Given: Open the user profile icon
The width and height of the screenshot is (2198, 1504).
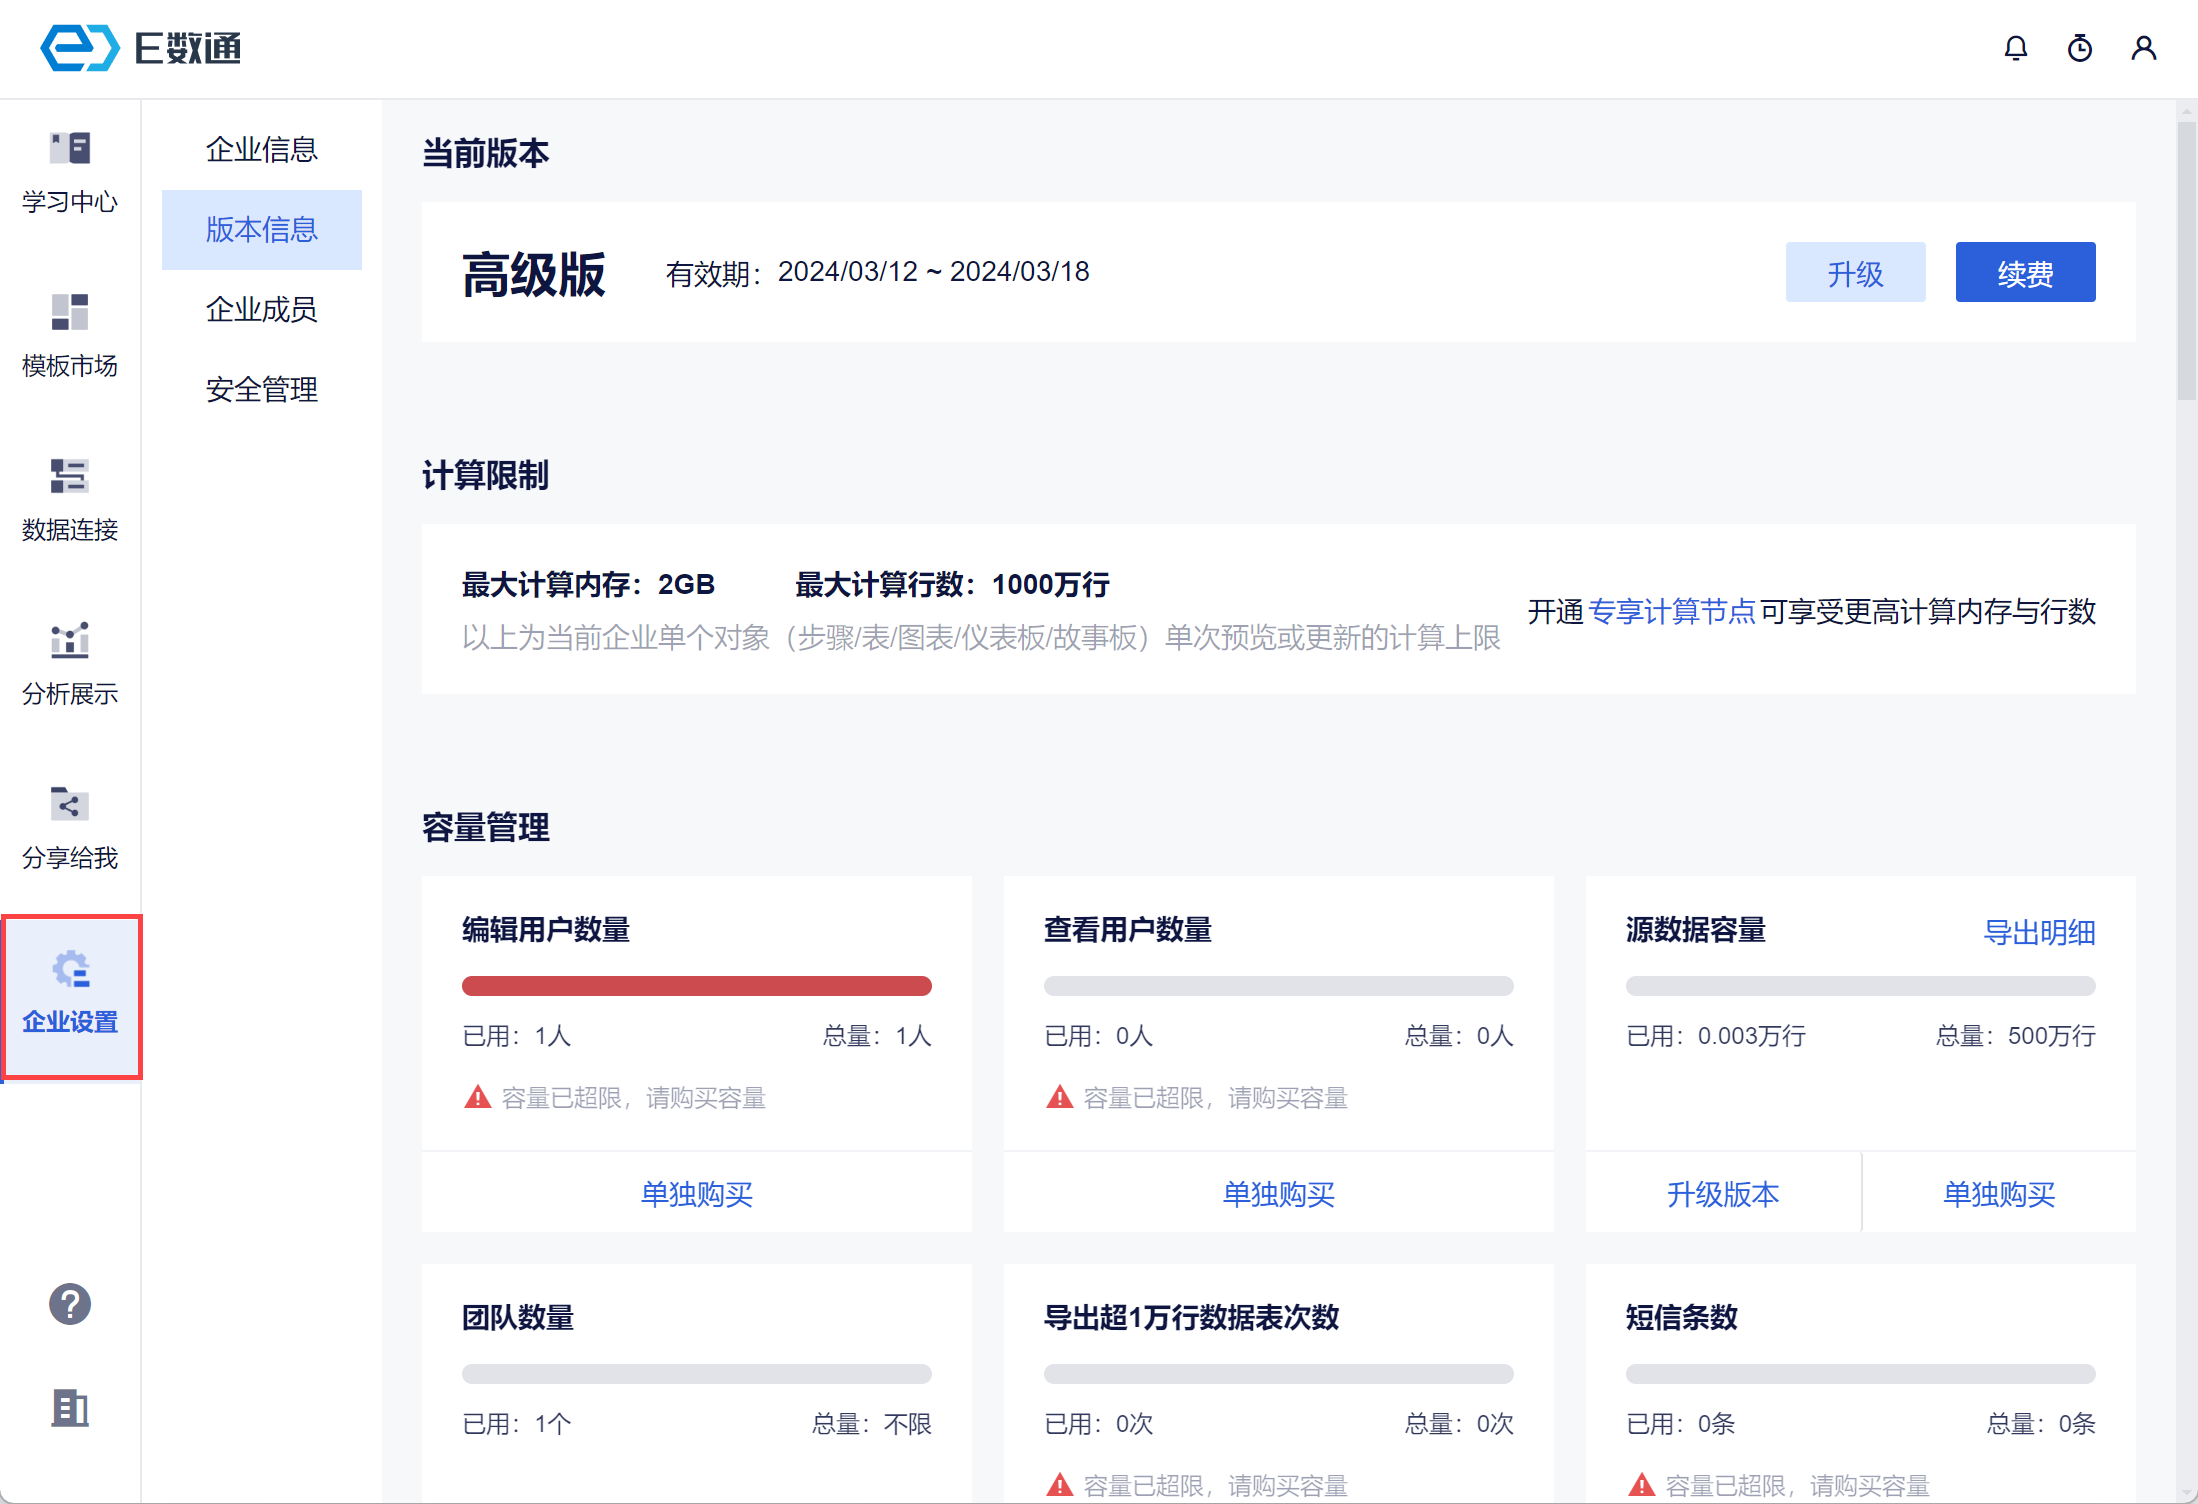Looking at the screenshot, I should click(2144, 48).
